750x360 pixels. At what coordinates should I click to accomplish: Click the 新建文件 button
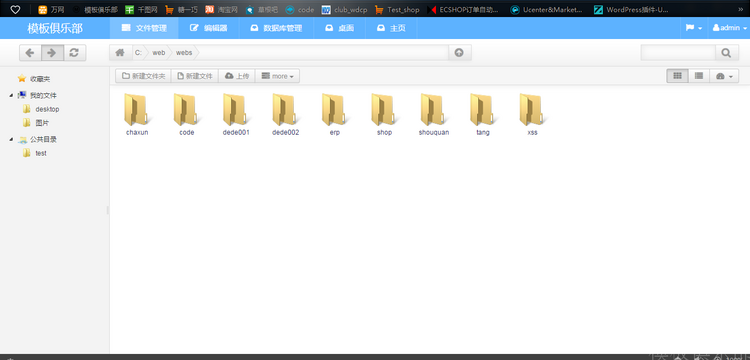click(195, 76)
